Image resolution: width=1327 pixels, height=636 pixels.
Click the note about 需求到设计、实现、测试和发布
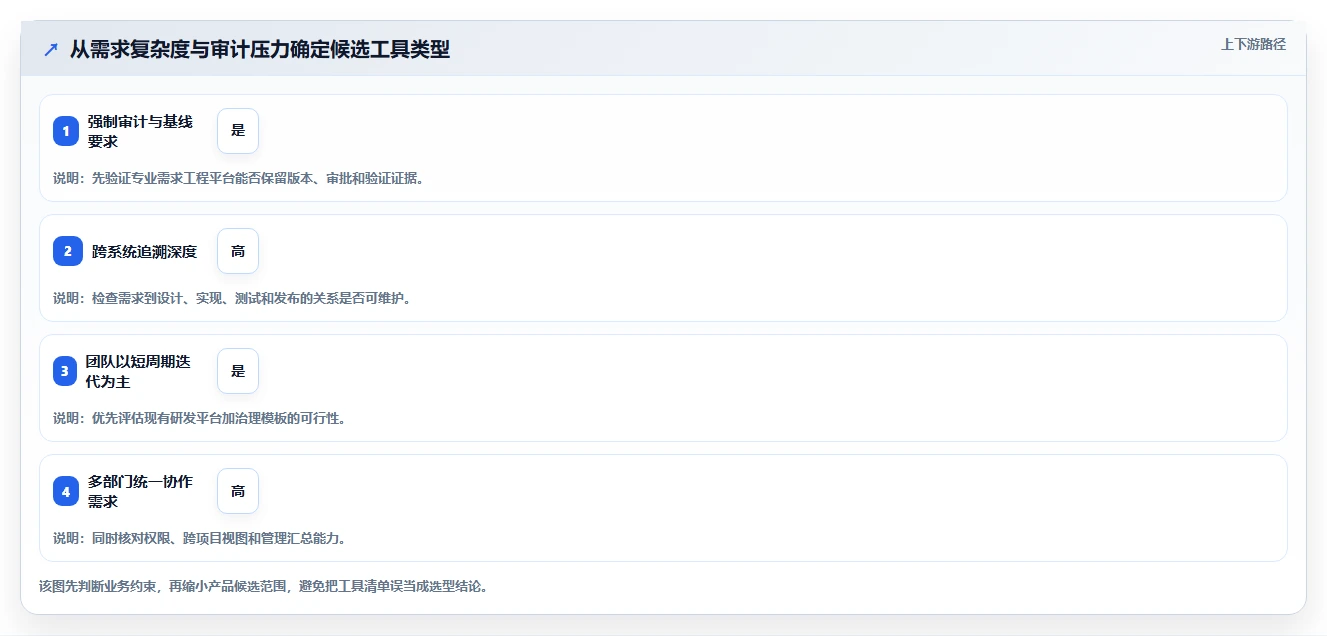[232, 298]
